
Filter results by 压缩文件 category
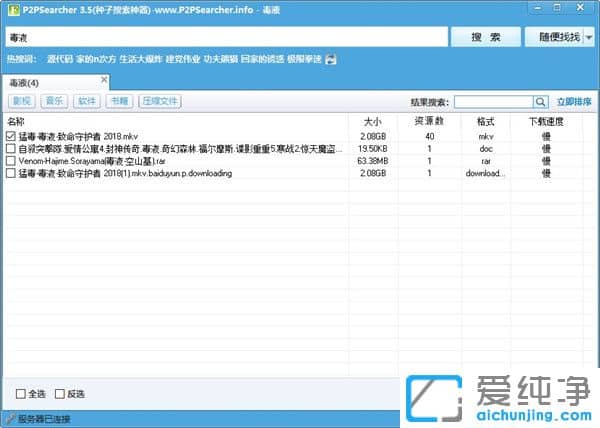(x=160, y=101)
